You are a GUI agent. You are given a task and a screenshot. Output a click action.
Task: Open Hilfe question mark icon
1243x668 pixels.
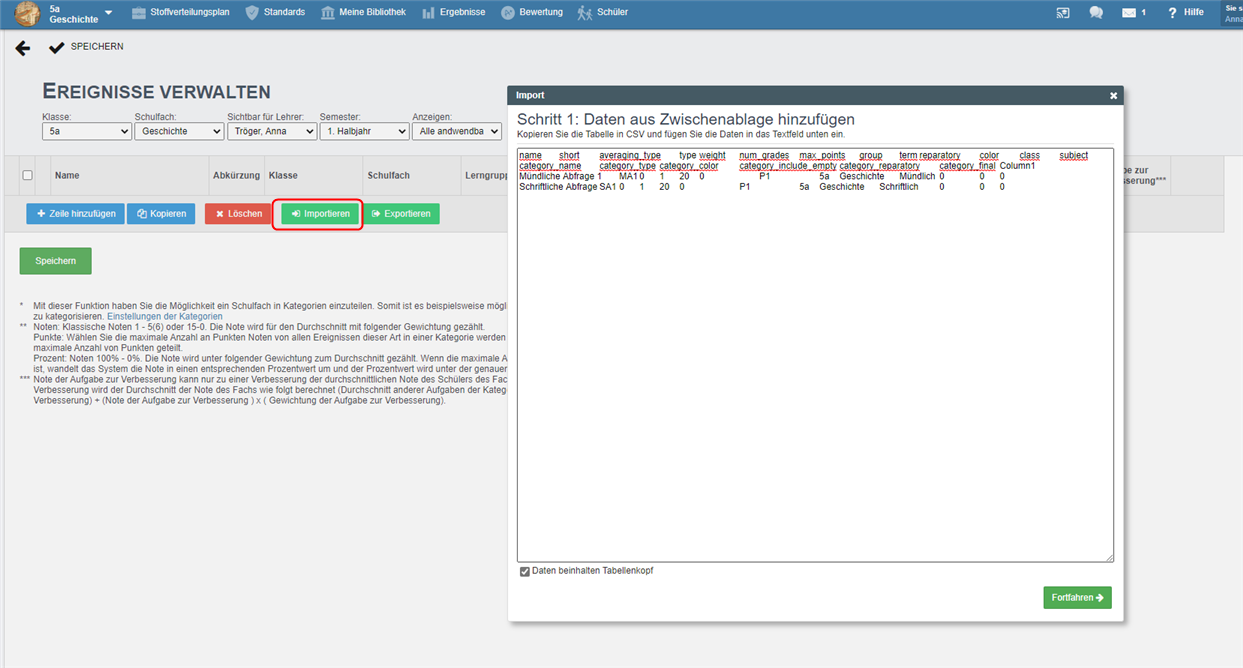click(x=1172, y=13)
